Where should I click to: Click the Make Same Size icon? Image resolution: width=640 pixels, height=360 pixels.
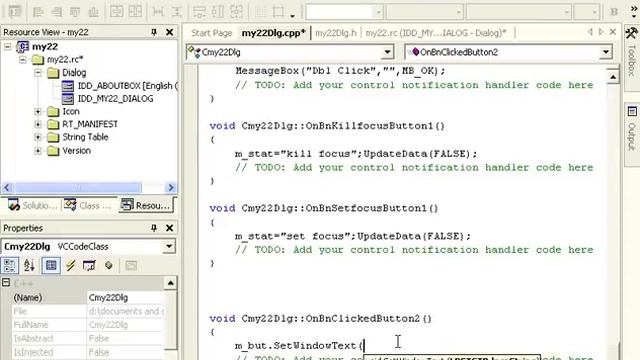pos(236,11)
